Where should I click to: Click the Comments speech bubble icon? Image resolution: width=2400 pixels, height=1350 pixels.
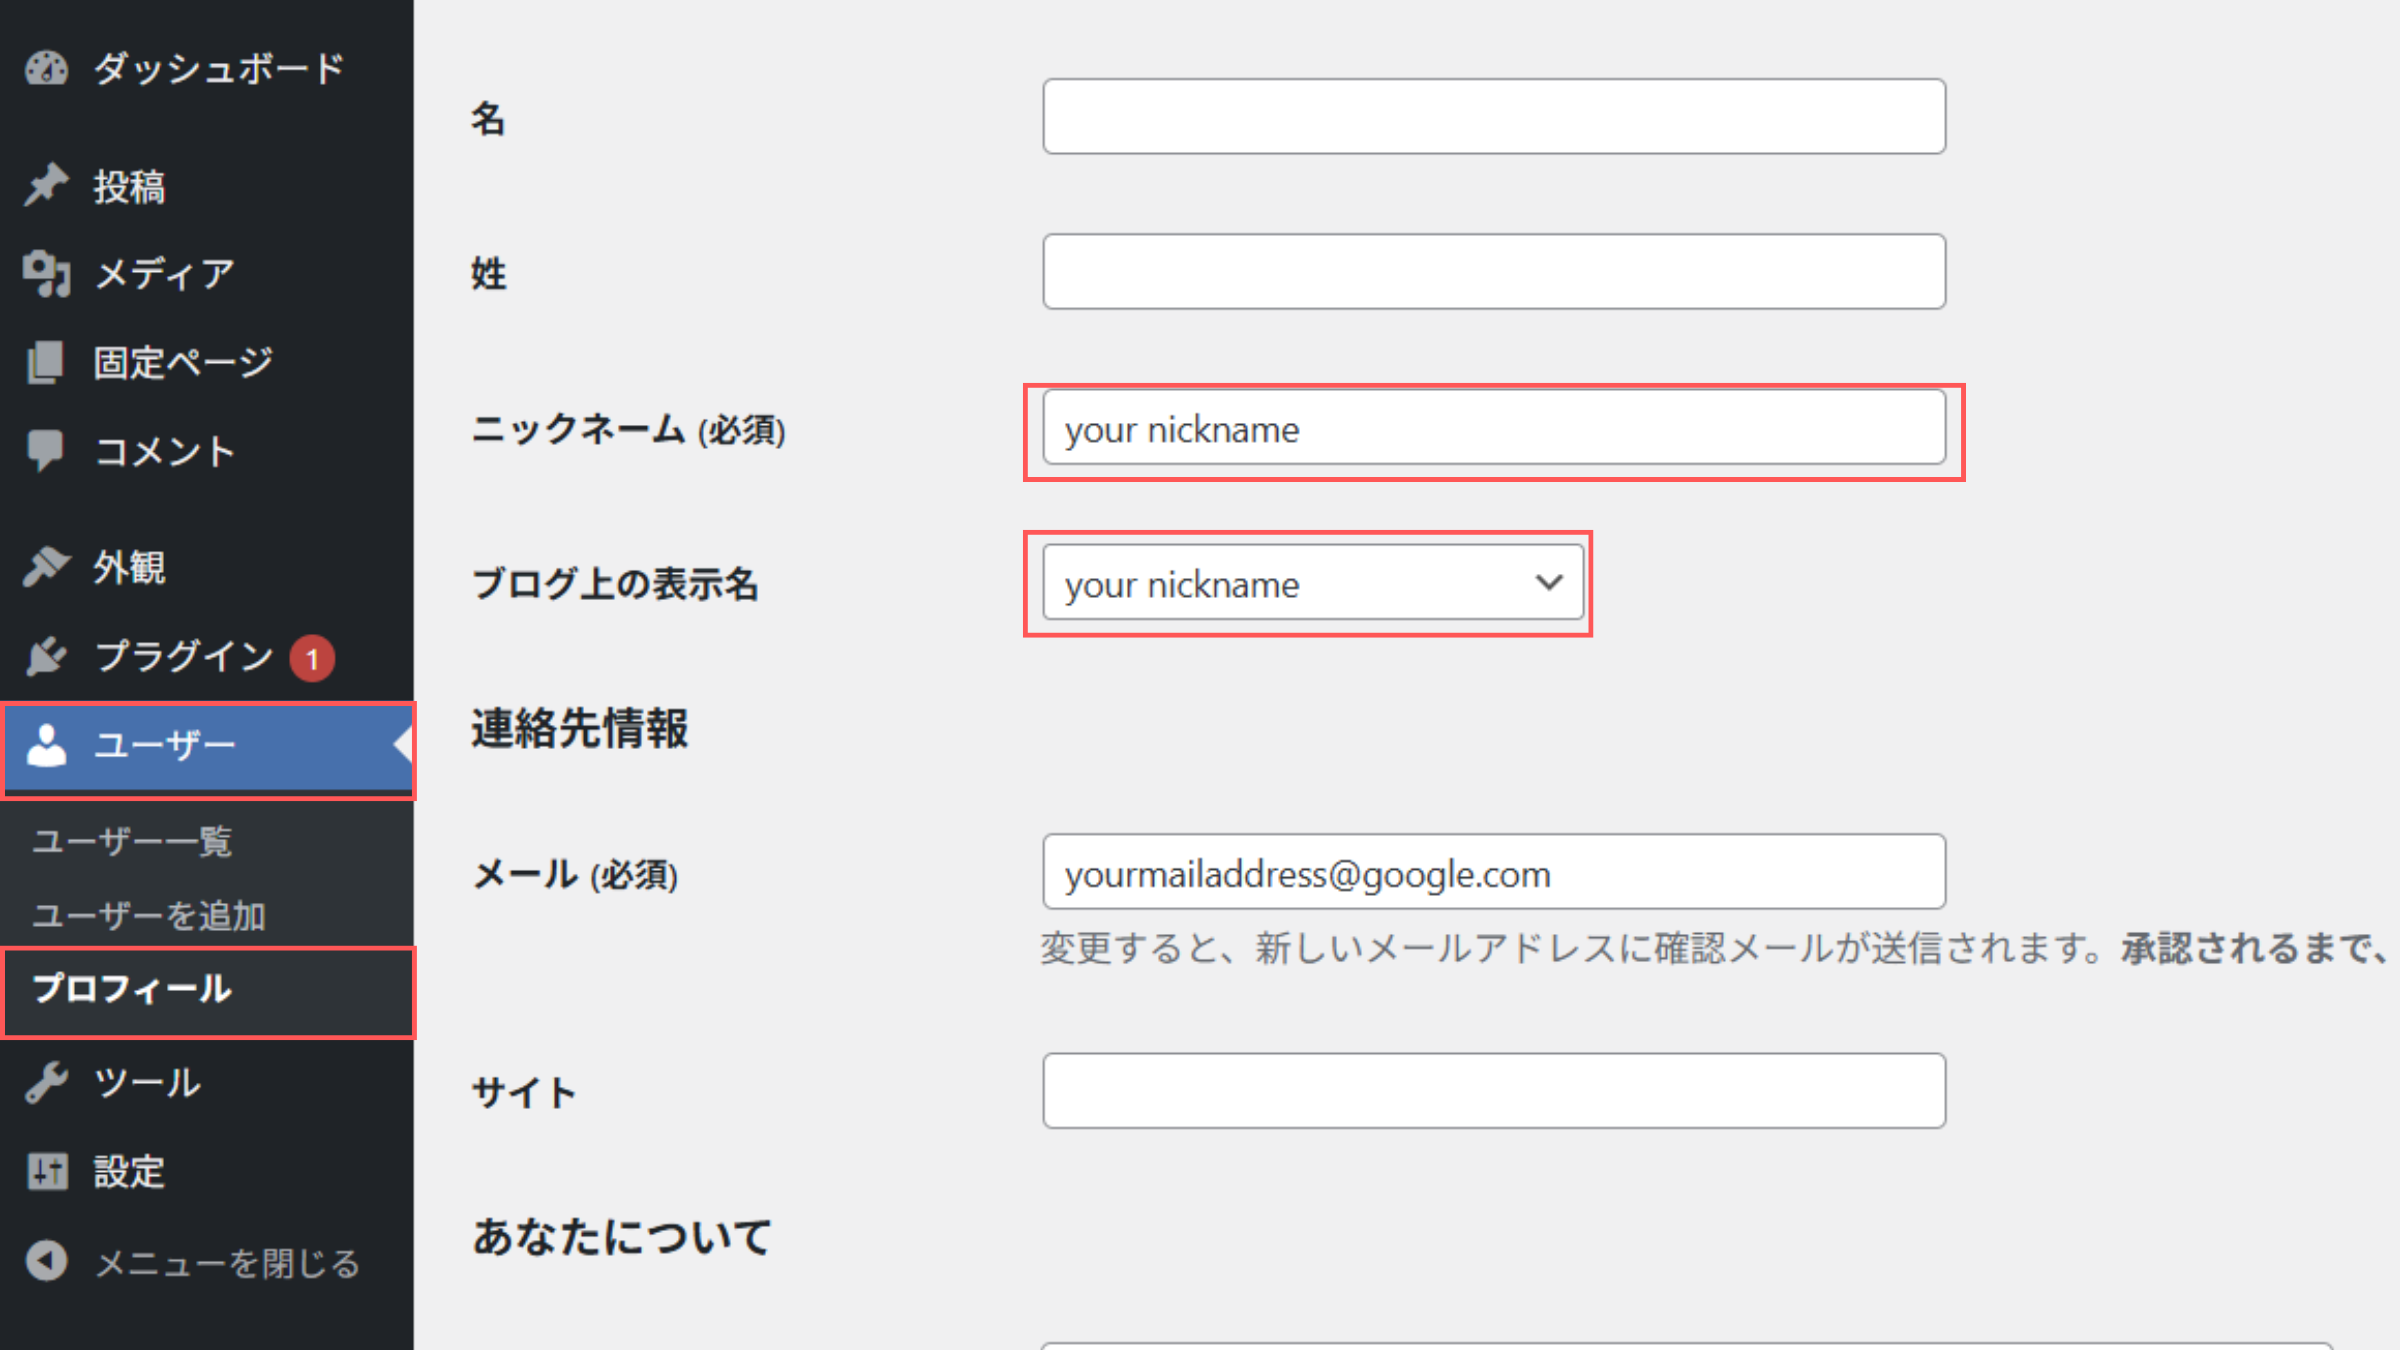(46, 450)
